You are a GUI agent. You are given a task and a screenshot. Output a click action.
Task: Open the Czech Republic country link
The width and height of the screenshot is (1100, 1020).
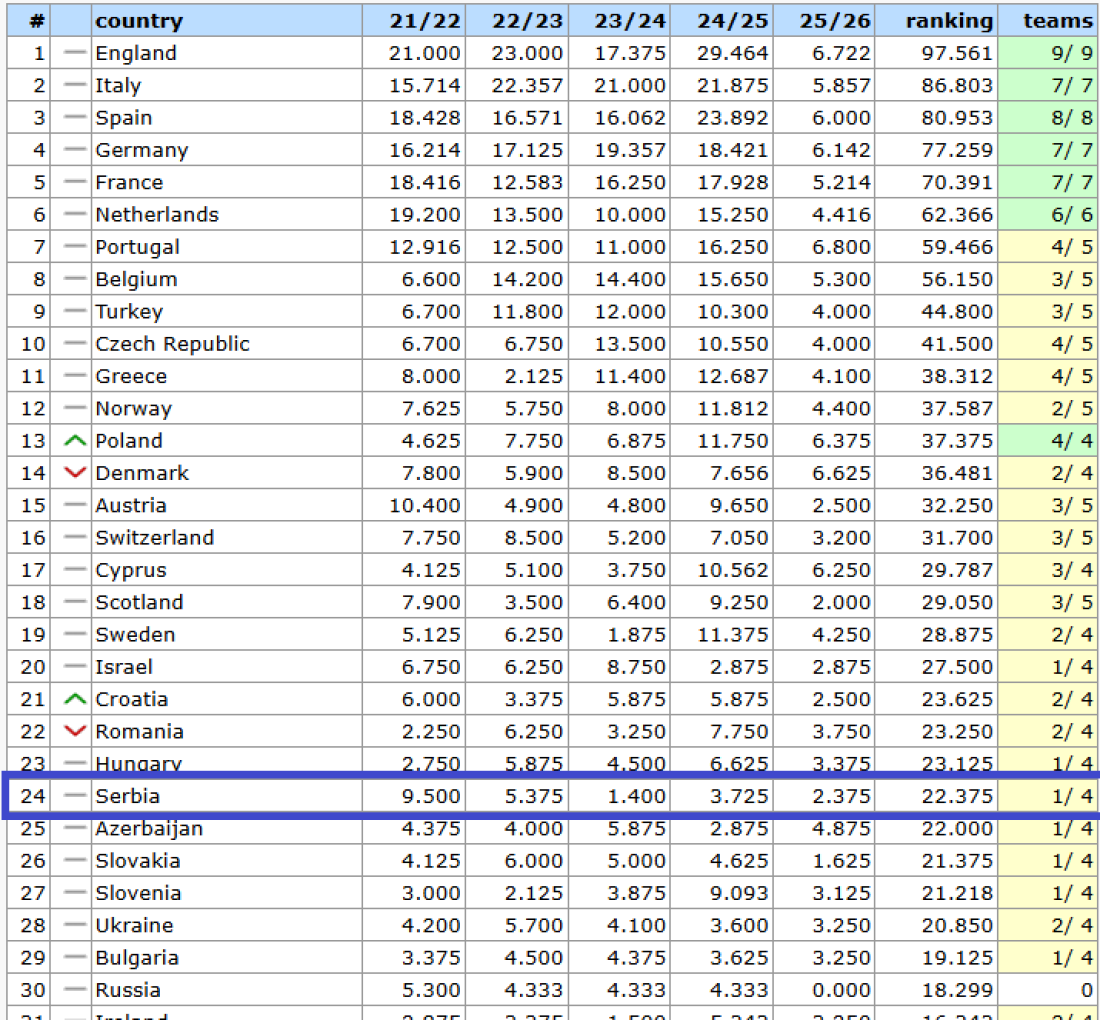tap(172, 344)
